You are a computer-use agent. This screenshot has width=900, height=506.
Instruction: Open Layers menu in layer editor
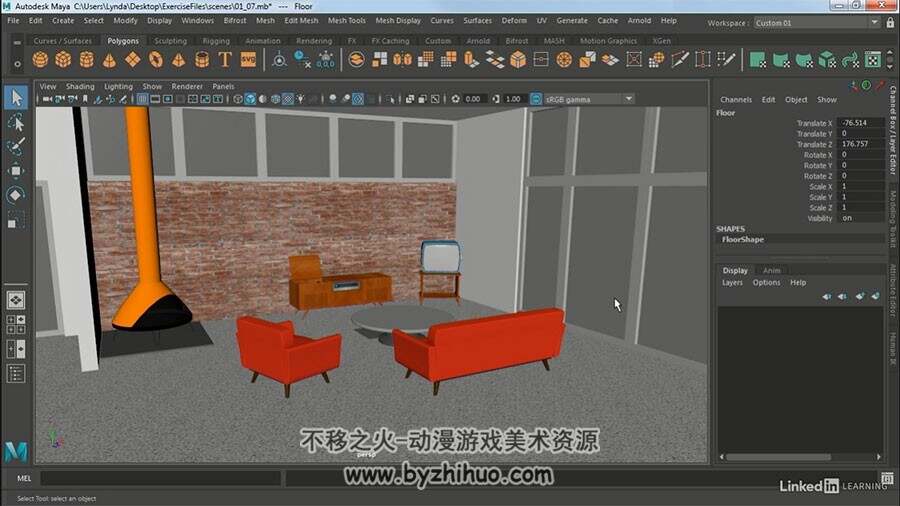pyautogui.click(x=732, y=283)
